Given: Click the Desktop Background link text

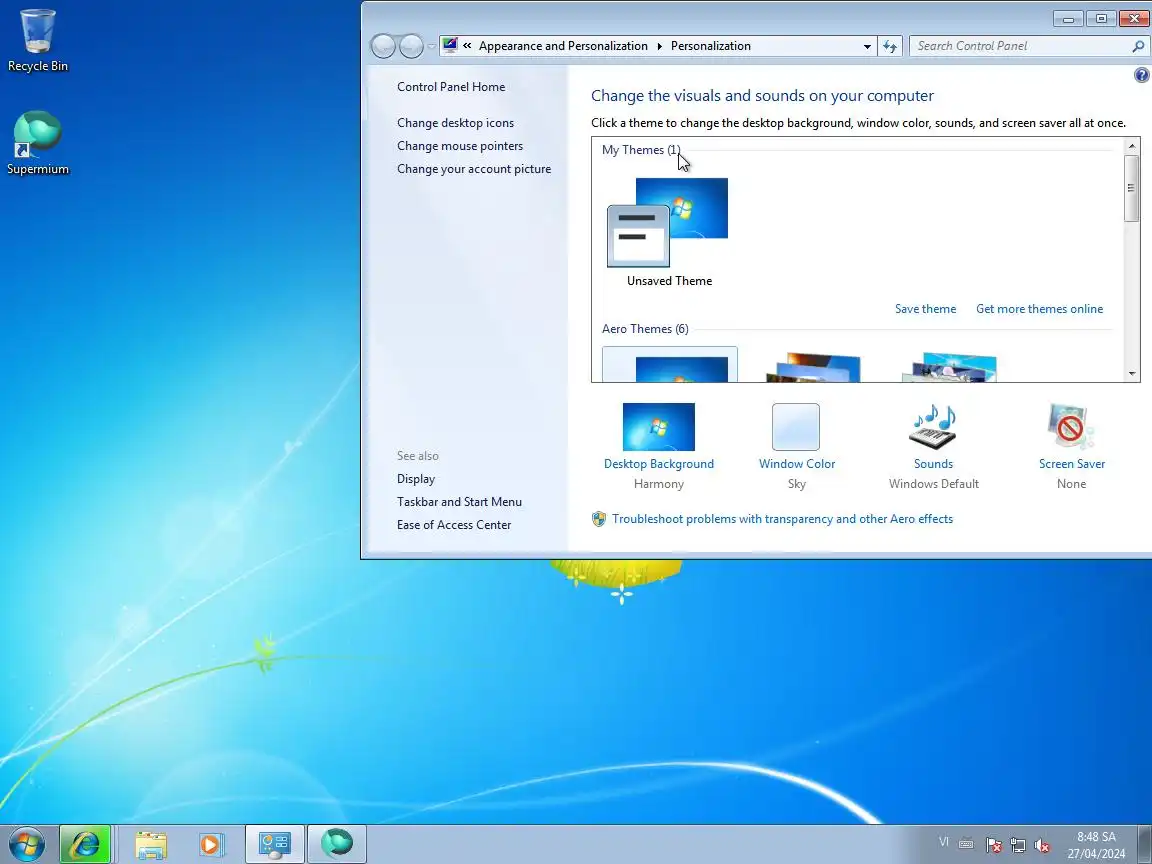Looking at the screenshot, I should (x=658, y=464).
